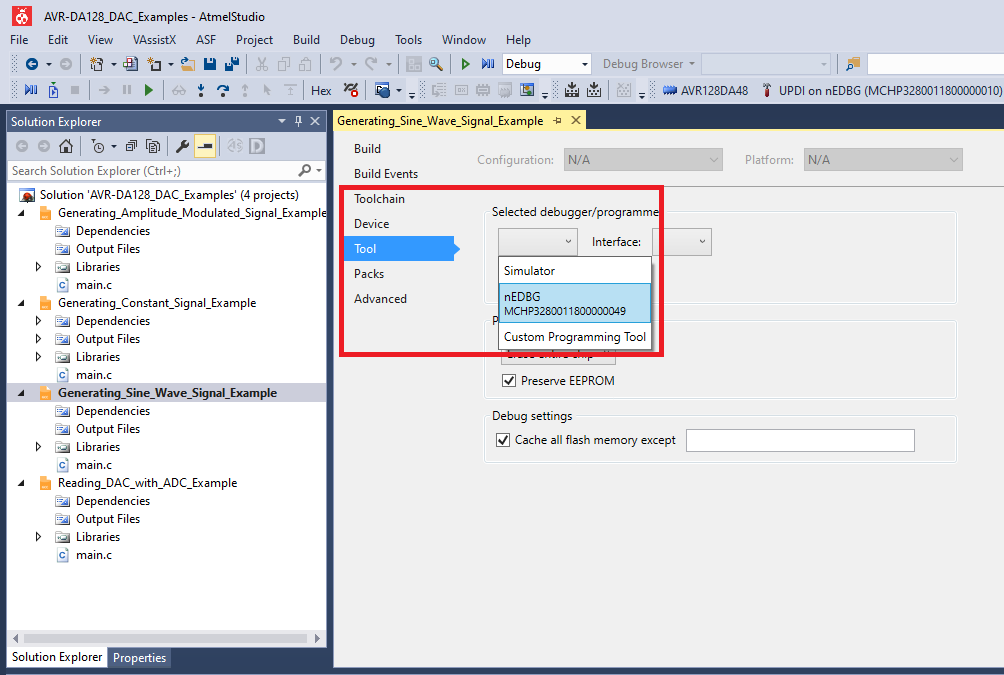The image size is (1004, 675).
Task: Click Collapse All icon in Solution Explorer
Action: pos(131,147)
